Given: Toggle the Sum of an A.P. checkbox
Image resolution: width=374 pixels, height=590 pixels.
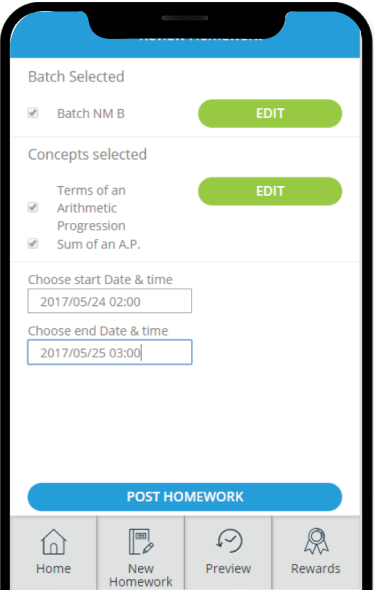Looking at the screenshot, I should pyautogui.click(x=33, y=243).
